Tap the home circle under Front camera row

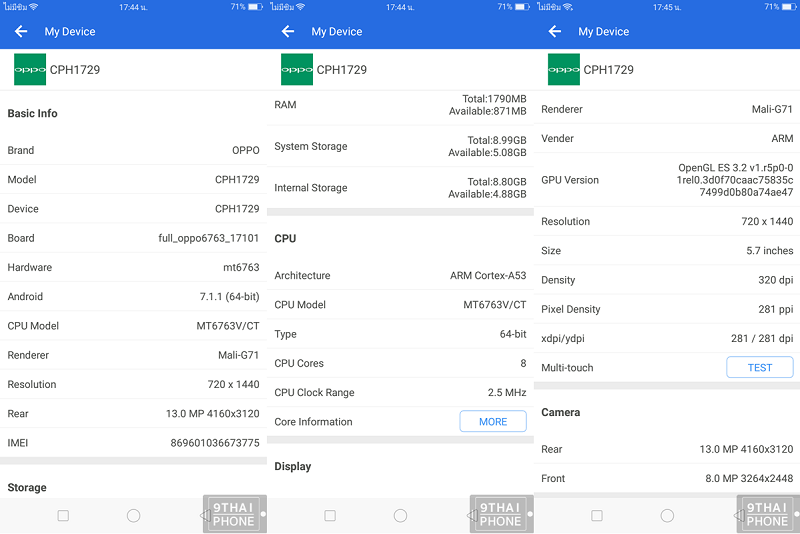pyautogui.click(x=667, y=516)
